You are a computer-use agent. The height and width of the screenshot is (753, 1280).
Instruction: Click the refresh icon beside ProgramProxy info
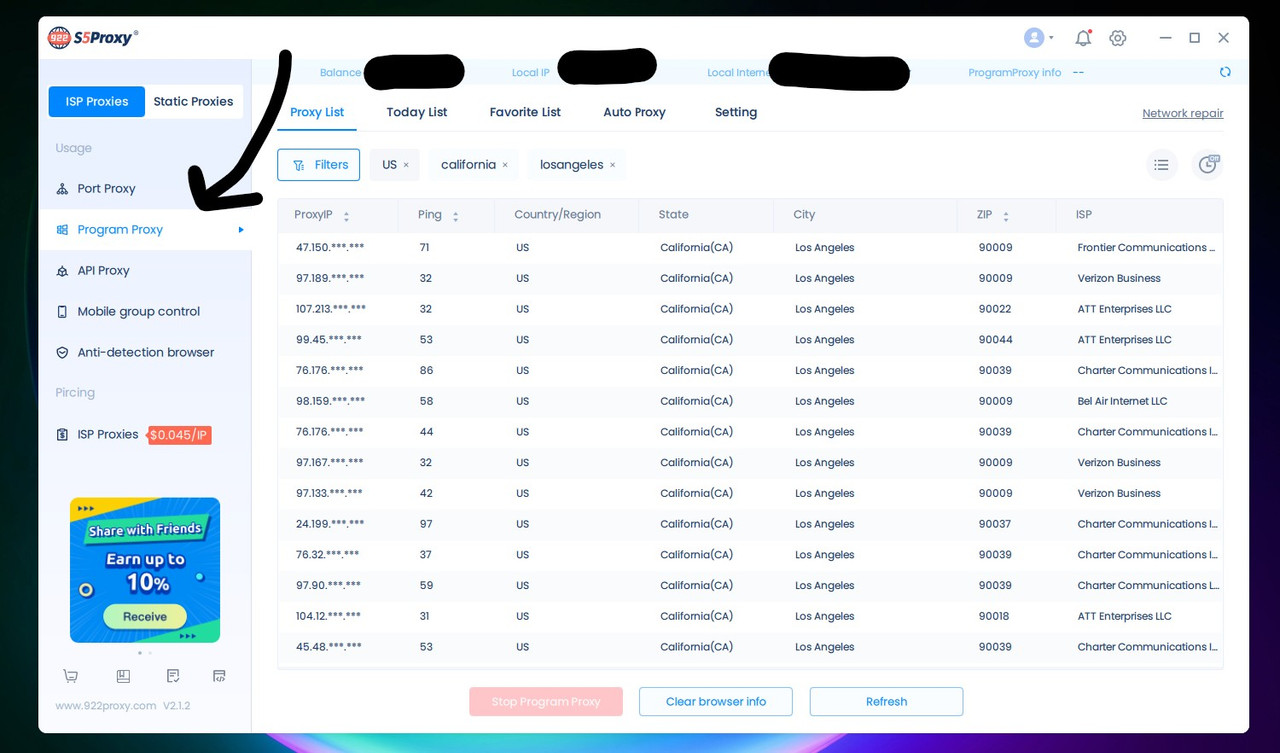tap(1225, 72)
